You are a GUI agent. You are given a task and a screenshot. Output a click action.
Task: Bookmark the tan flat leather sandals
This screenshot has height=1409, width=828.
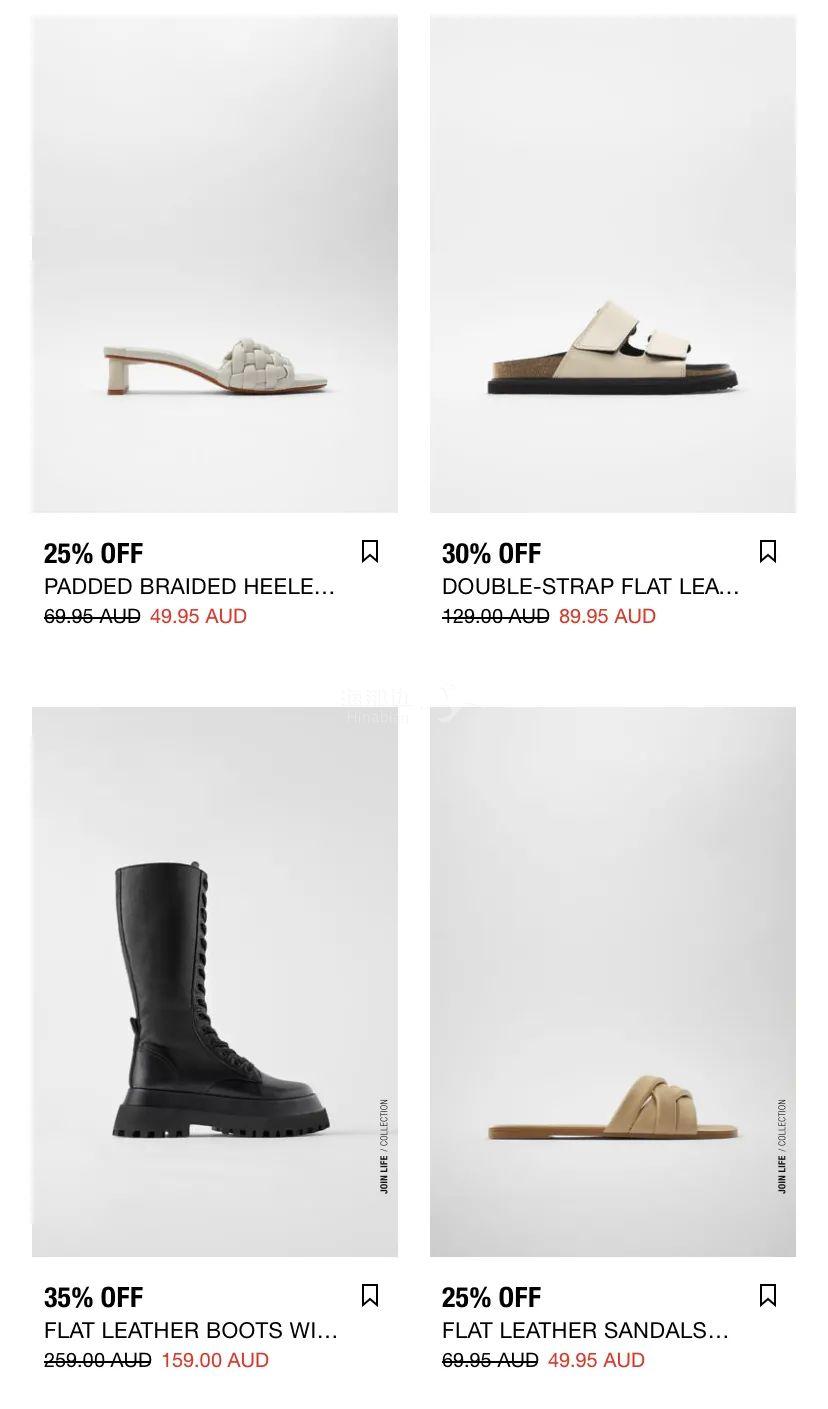click(768, 1296)
